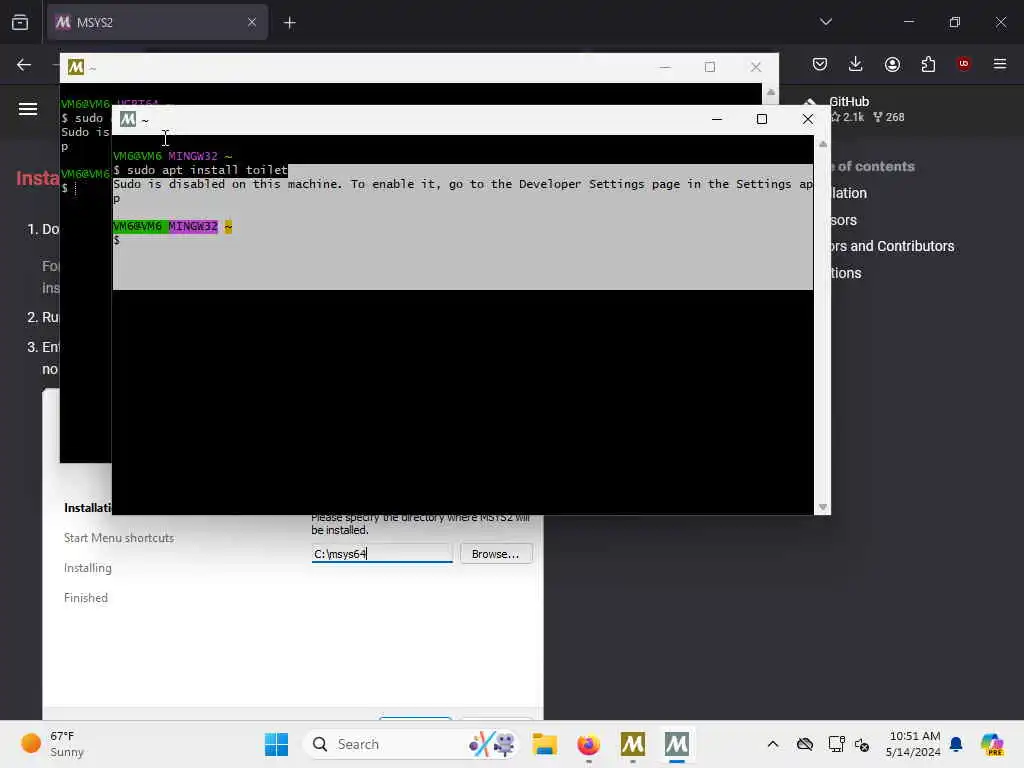Click the Browse... button in installer
Screen dimensions: 1024x768
coord(496,554)
